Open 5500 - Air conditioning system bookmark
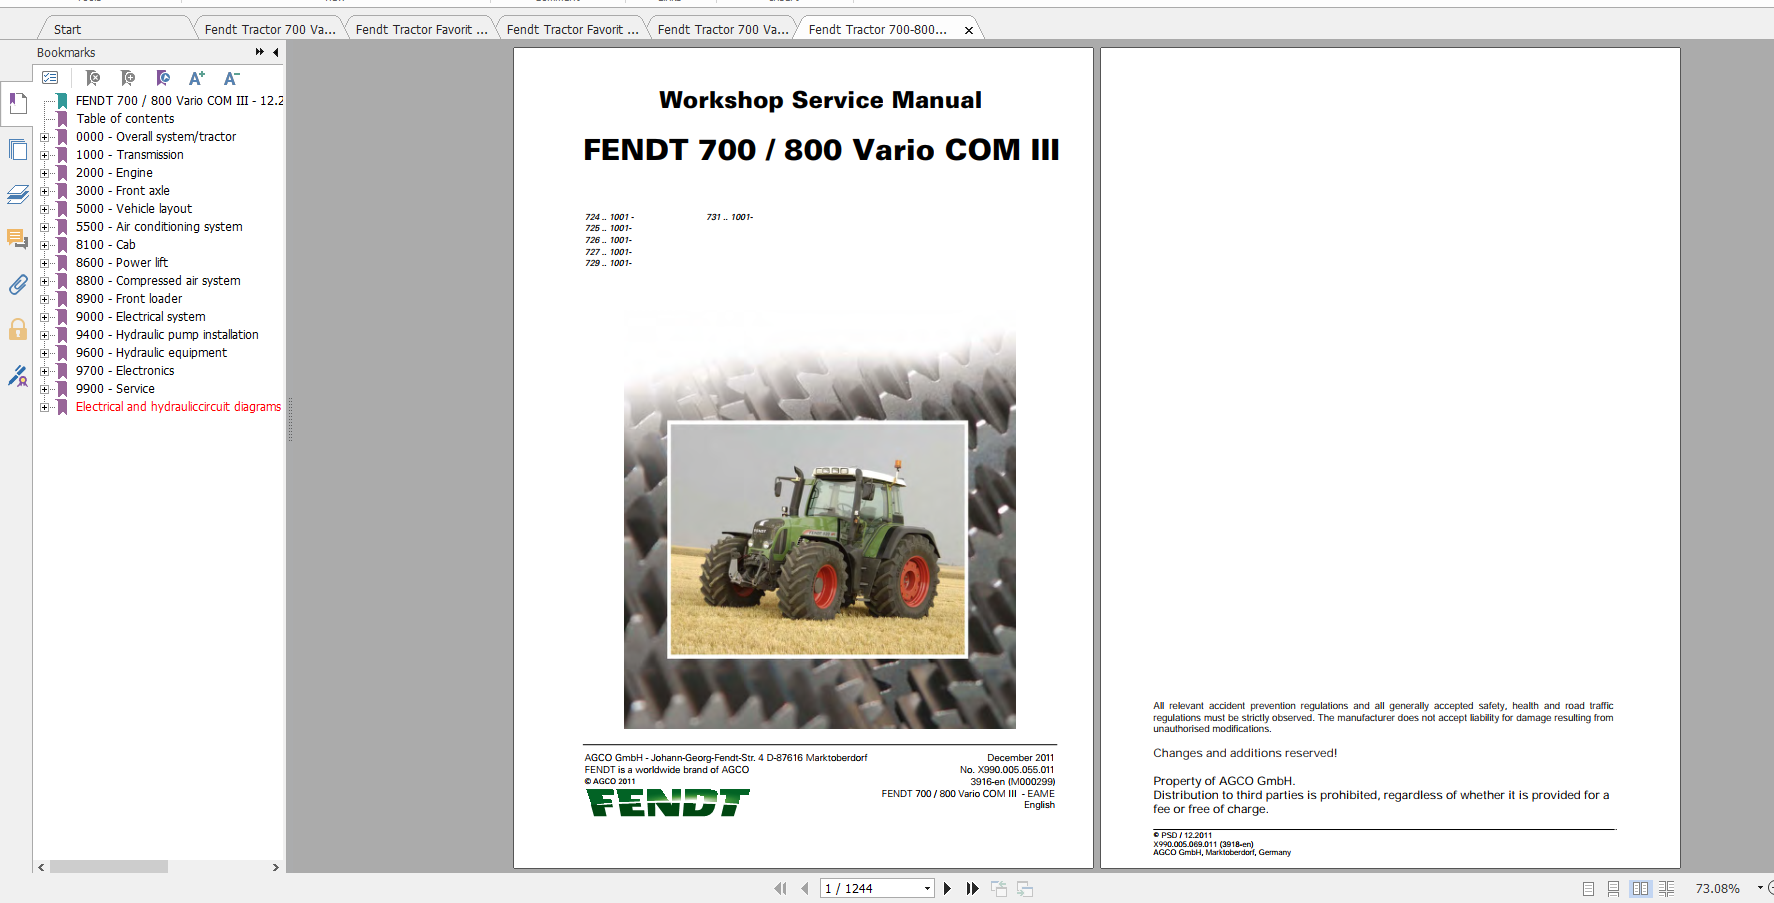 click(159, 227)
